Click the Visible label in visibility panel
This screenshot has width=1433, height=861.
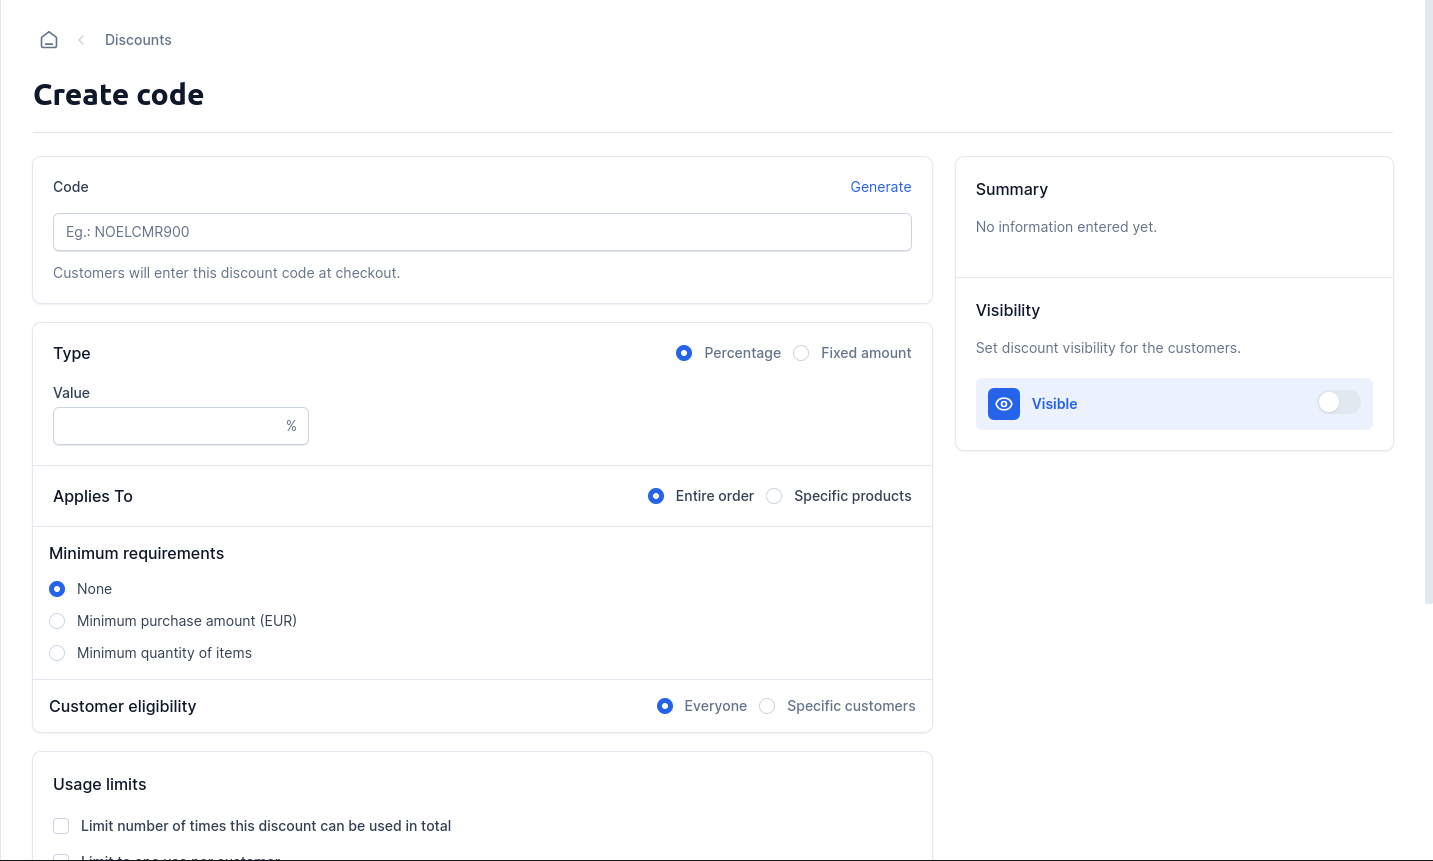[1054, 404]
